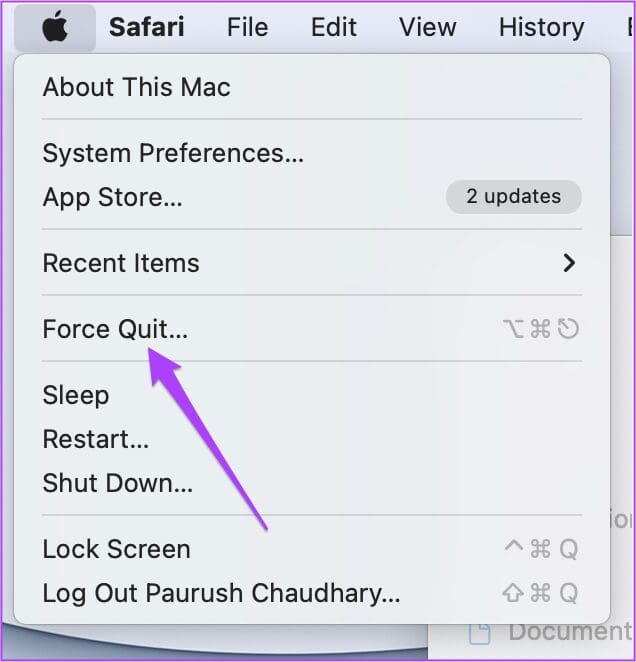The image size is (636, 662).
Task: Click the 2 updates badge
Action: pos(513,197)
